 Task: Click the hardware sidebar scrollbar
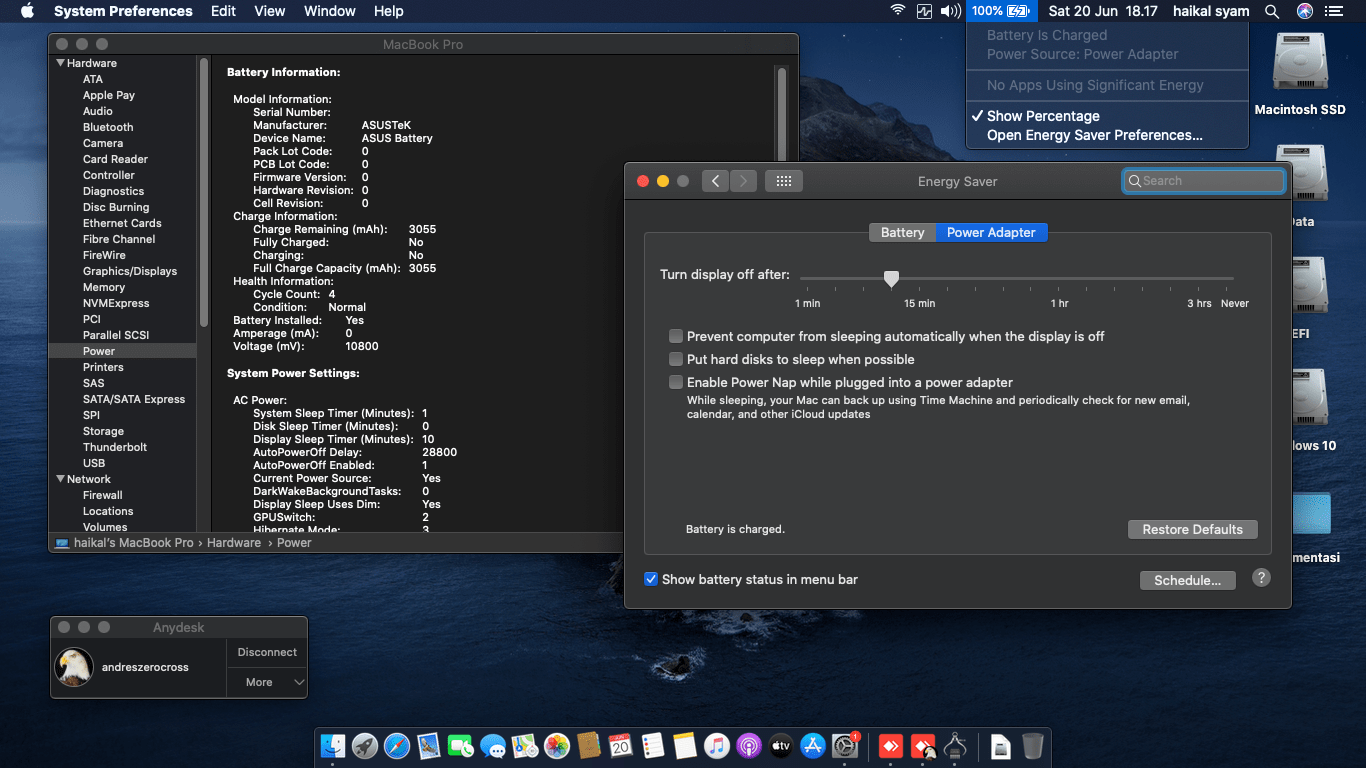click(x=204, y=190)
